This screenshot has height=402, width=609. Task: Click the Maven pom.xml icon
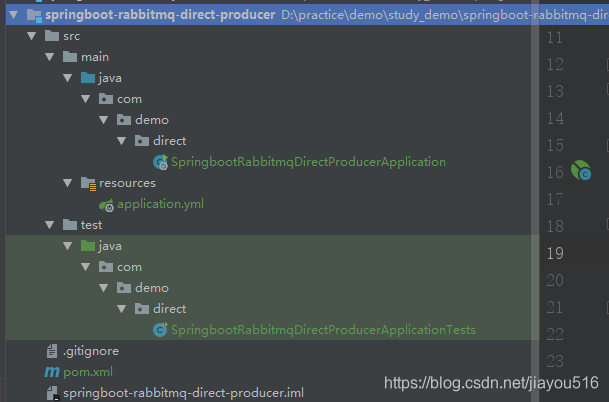tap(52, 372)
